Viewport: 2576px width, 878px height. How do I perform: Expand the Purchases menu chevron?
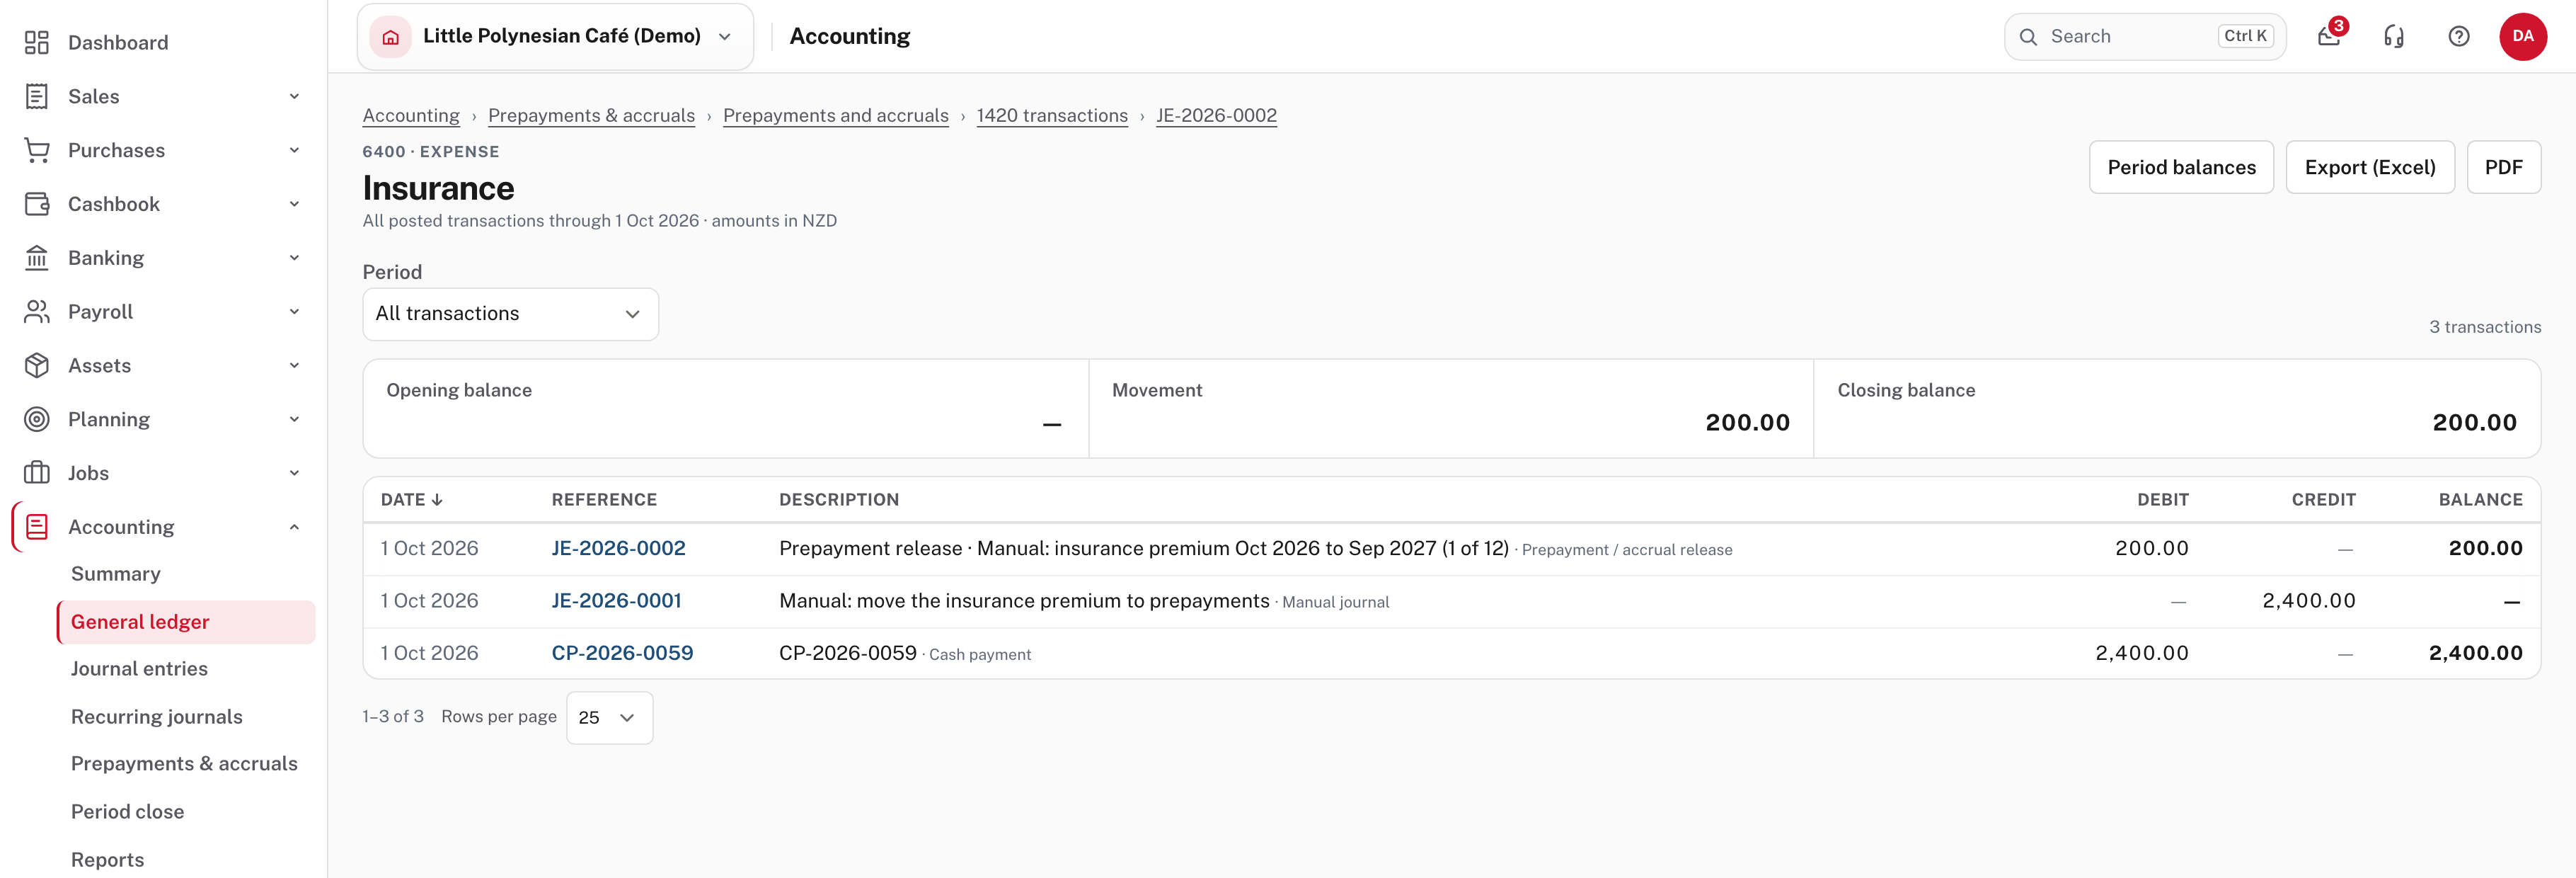[x=294, y=150]
